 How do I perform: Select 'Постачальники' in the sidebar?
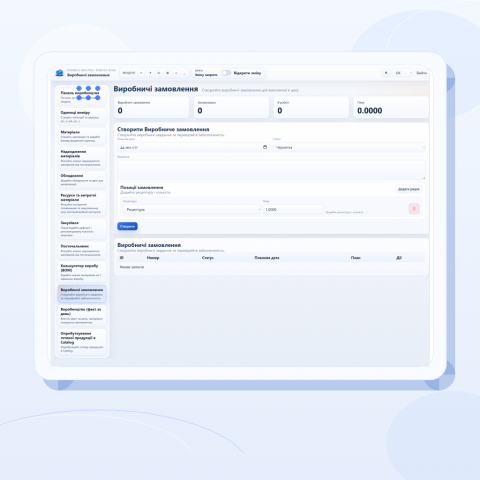point(82,250)
